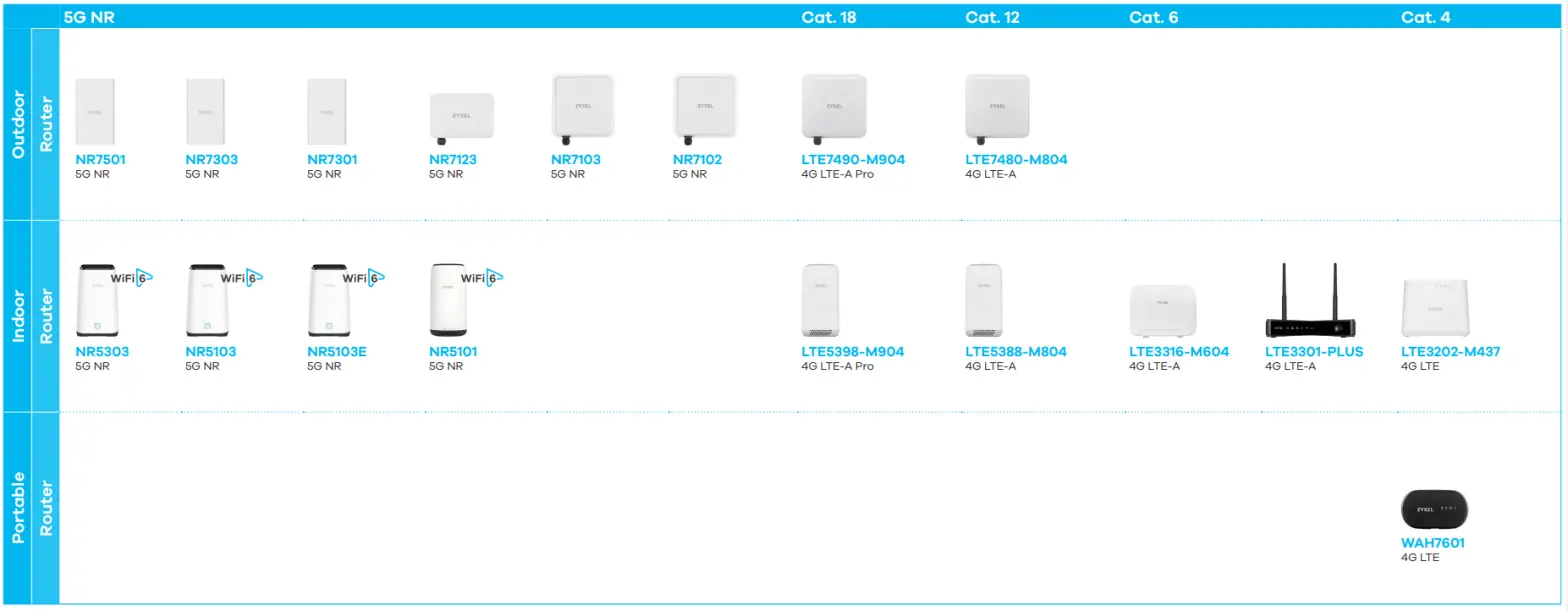This screenshot has width=1568, height=611.
Task: Open the NR7103 model link
Action: (x=577, y=159)
